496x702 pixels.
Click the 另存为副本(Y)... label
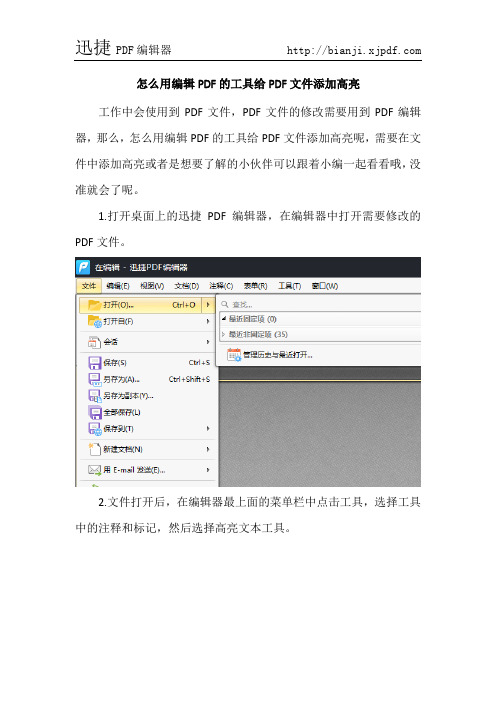pos(128,396)
